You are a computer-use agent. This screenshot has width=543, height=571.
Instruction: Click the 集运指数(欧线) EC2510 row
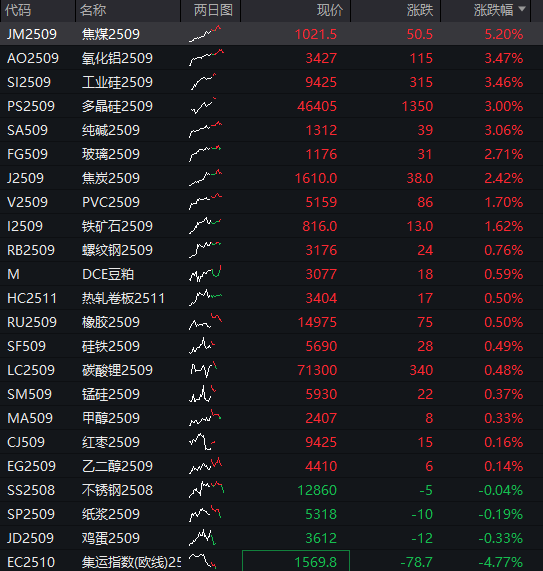pos(271,561)
